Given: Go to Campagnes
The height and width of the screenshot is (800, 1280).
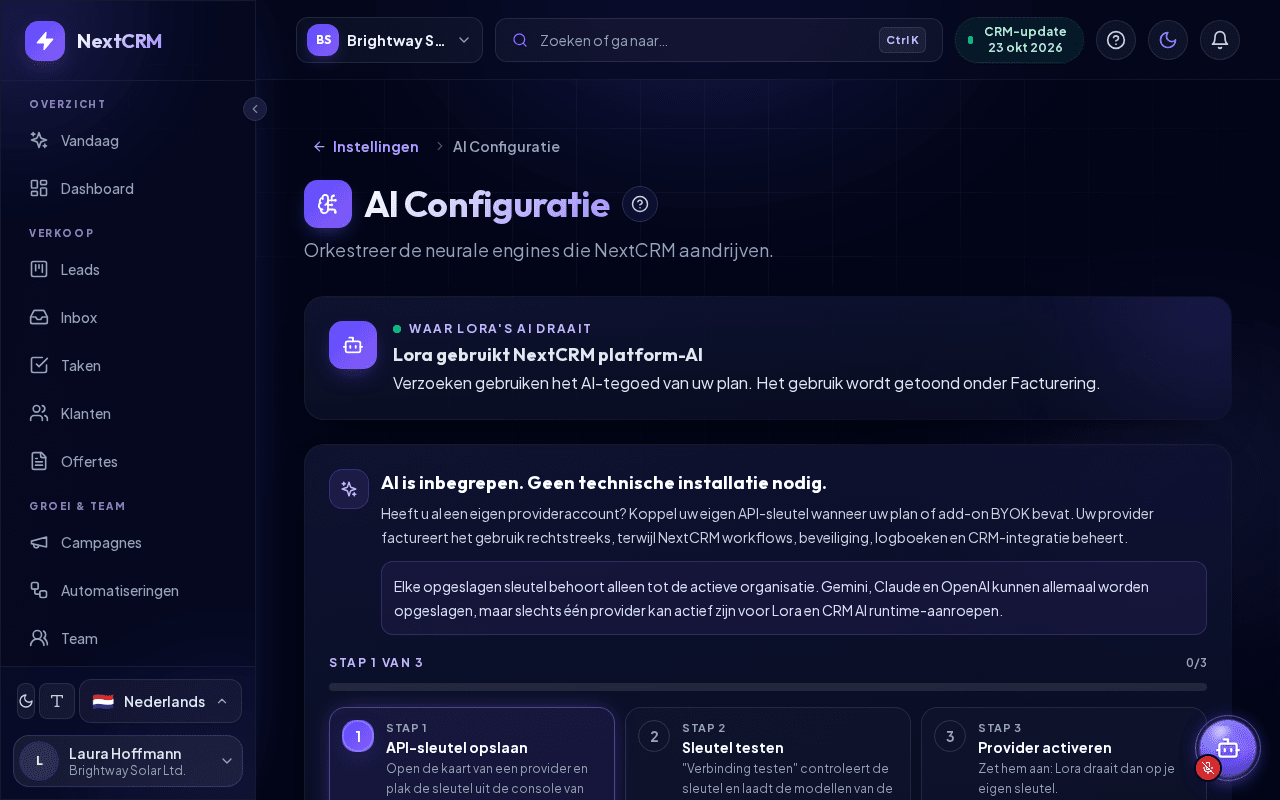Looking at the screenshot, I should 128,542.
